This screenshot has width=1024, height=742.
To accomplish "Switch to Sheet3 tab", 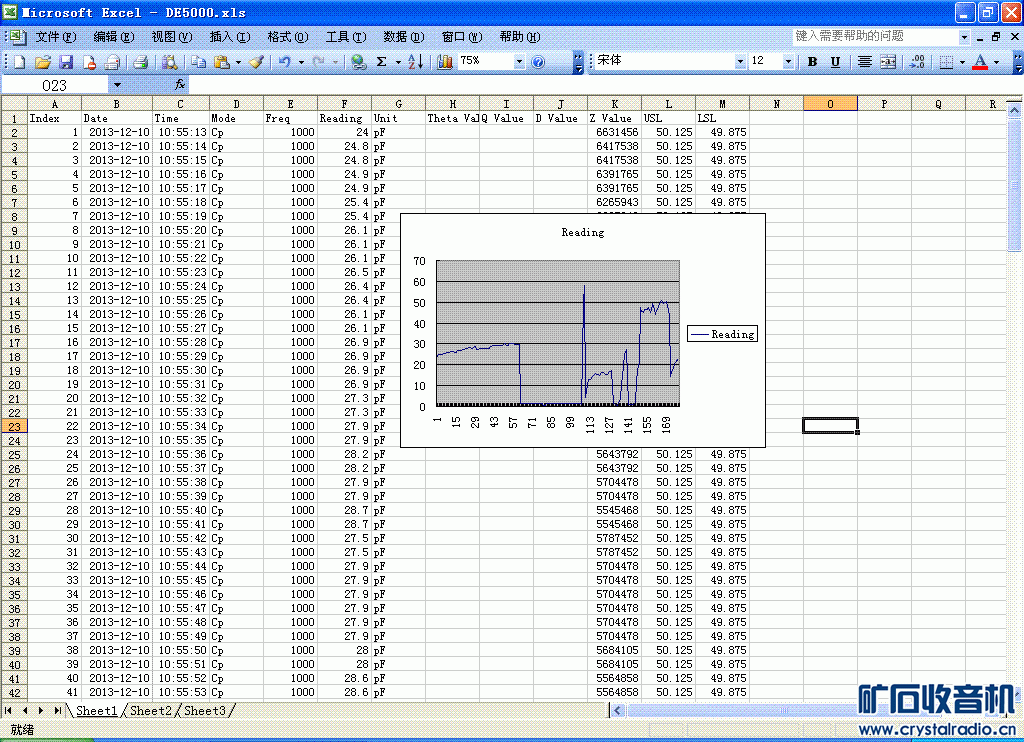I will pos(204,711).
